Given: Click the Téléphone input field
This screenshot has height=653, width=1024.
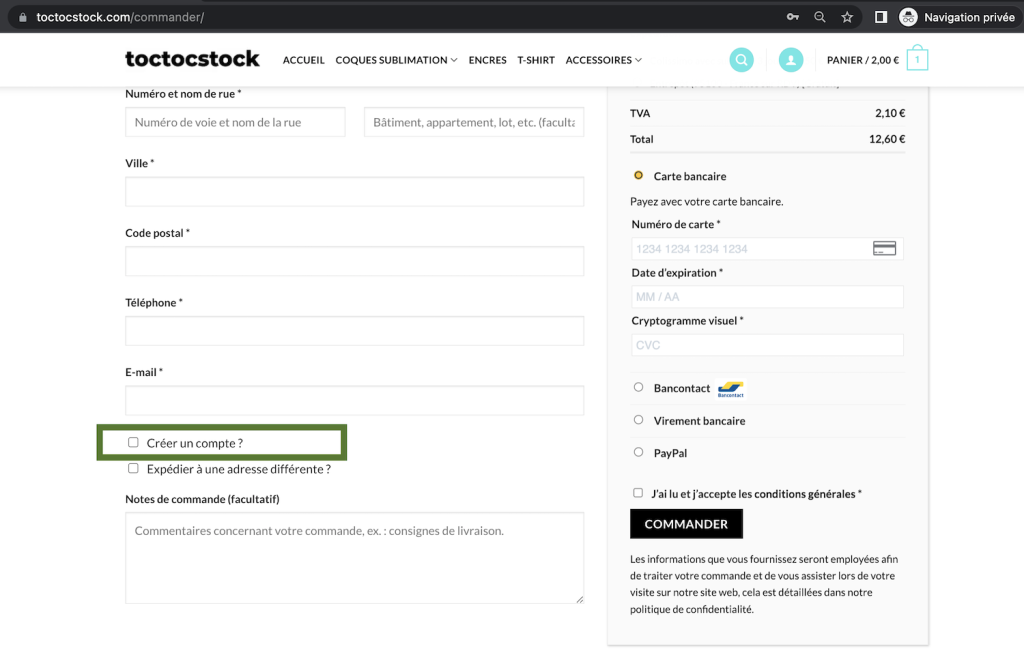Looking at the screenshot, I should tap(354, 330).
